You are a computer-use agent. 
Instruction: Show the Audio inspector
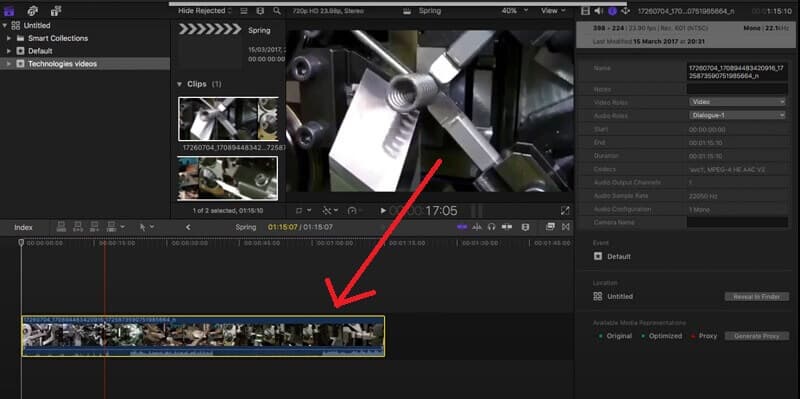pyautogui.click(x=598, y=11)
